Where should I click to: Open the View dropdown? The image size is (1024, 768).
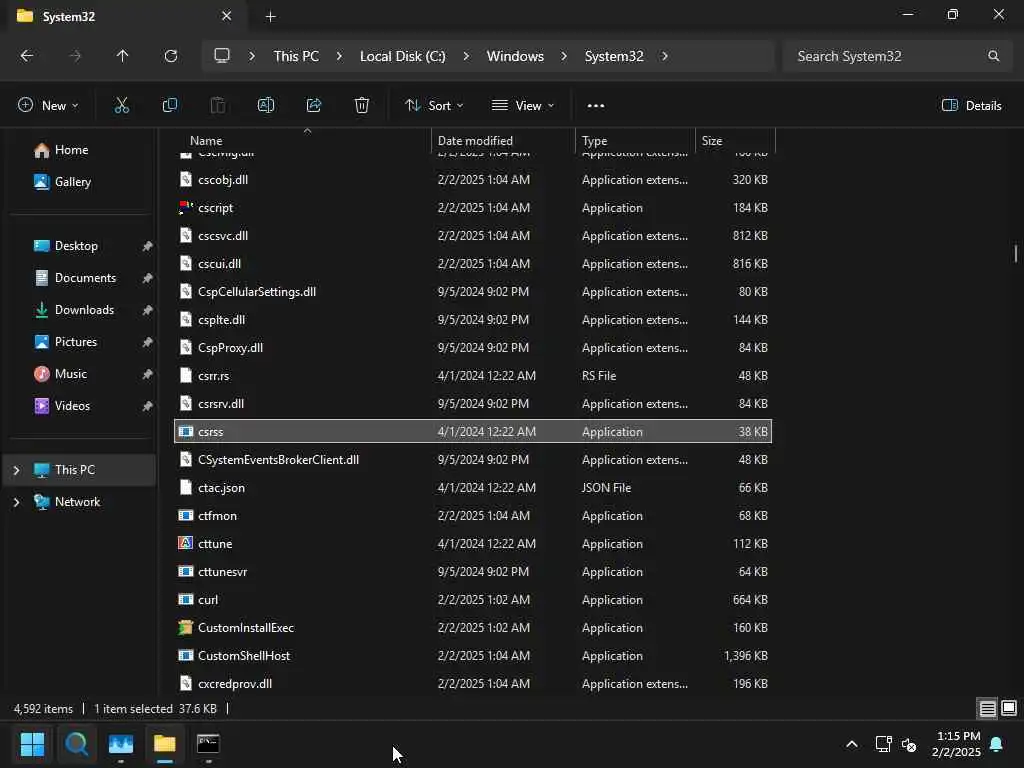click(x=523, y=105)
